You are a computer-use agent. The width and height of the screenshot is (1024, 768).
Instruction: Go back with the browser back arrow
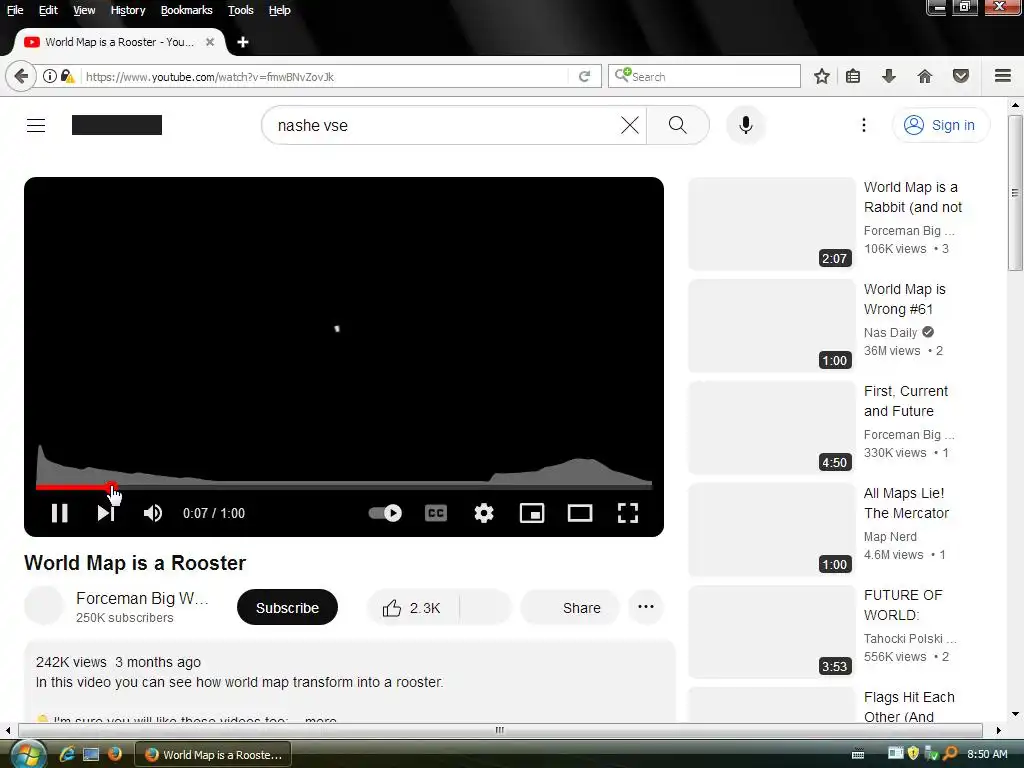pos(21,76)
